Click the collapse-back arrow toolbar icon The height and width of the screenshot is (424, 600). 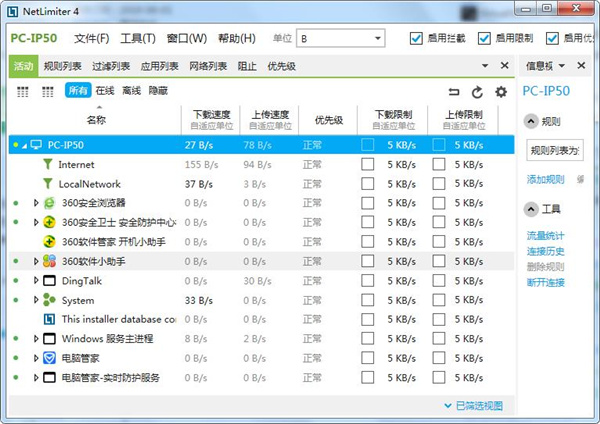(454, 91)
